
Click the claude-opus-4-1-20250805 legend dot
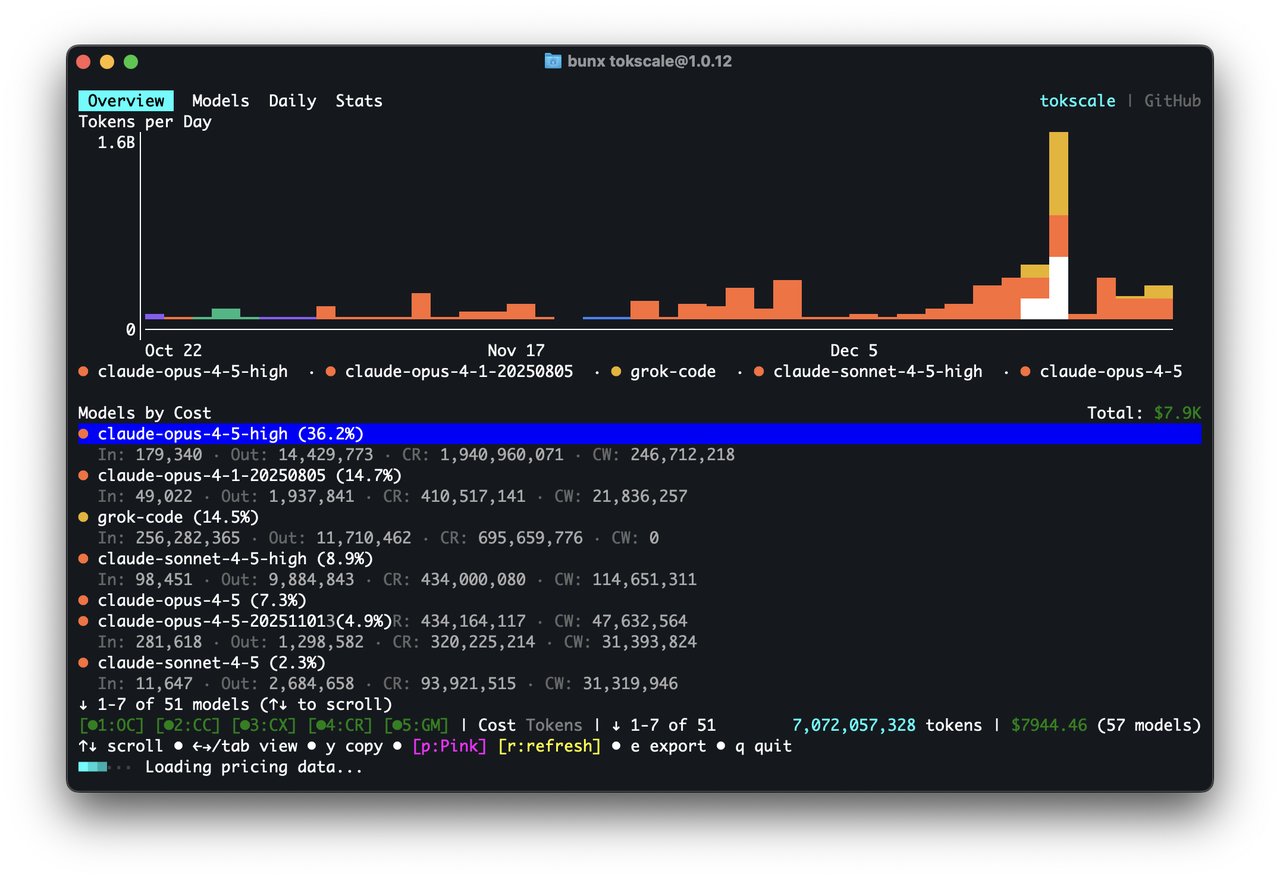tap(332, 371)
